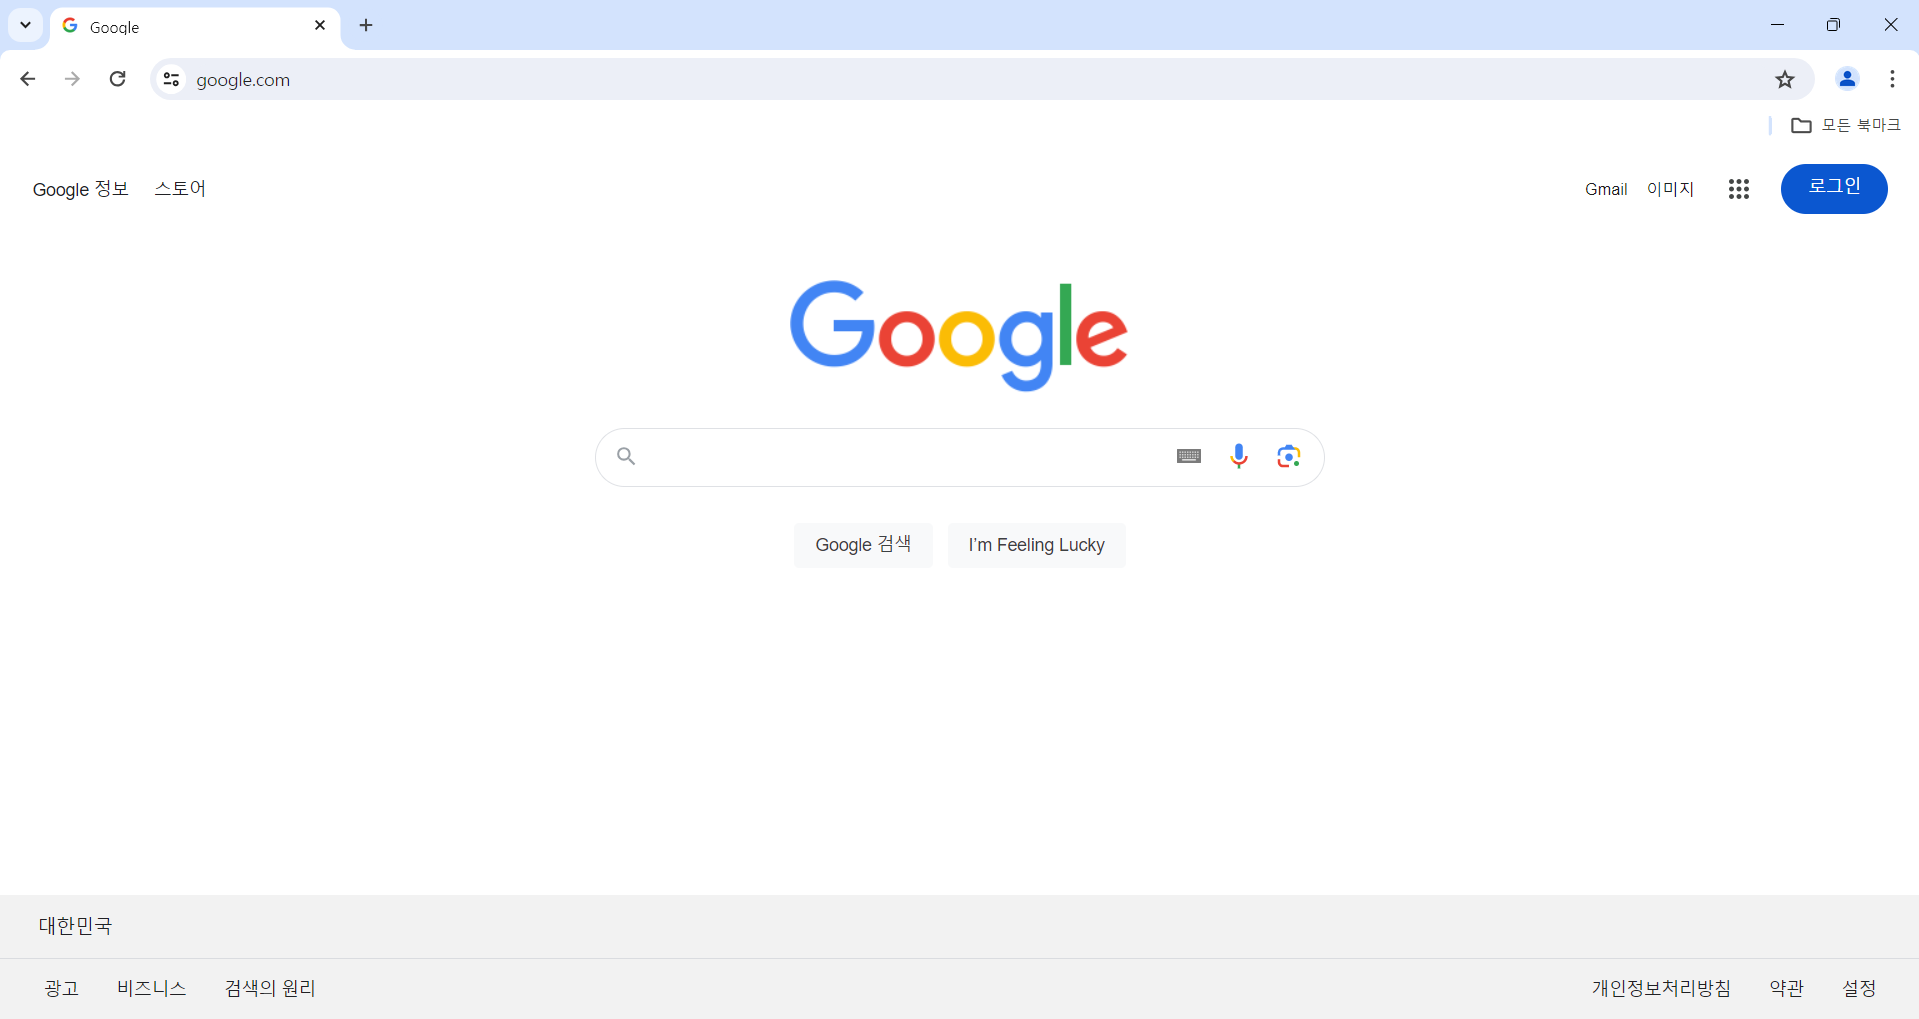Open Chrome three-dot menu
The width and height of the screenshot is (1919, 1019).
pyautogui.click(x=1892, y=79)
